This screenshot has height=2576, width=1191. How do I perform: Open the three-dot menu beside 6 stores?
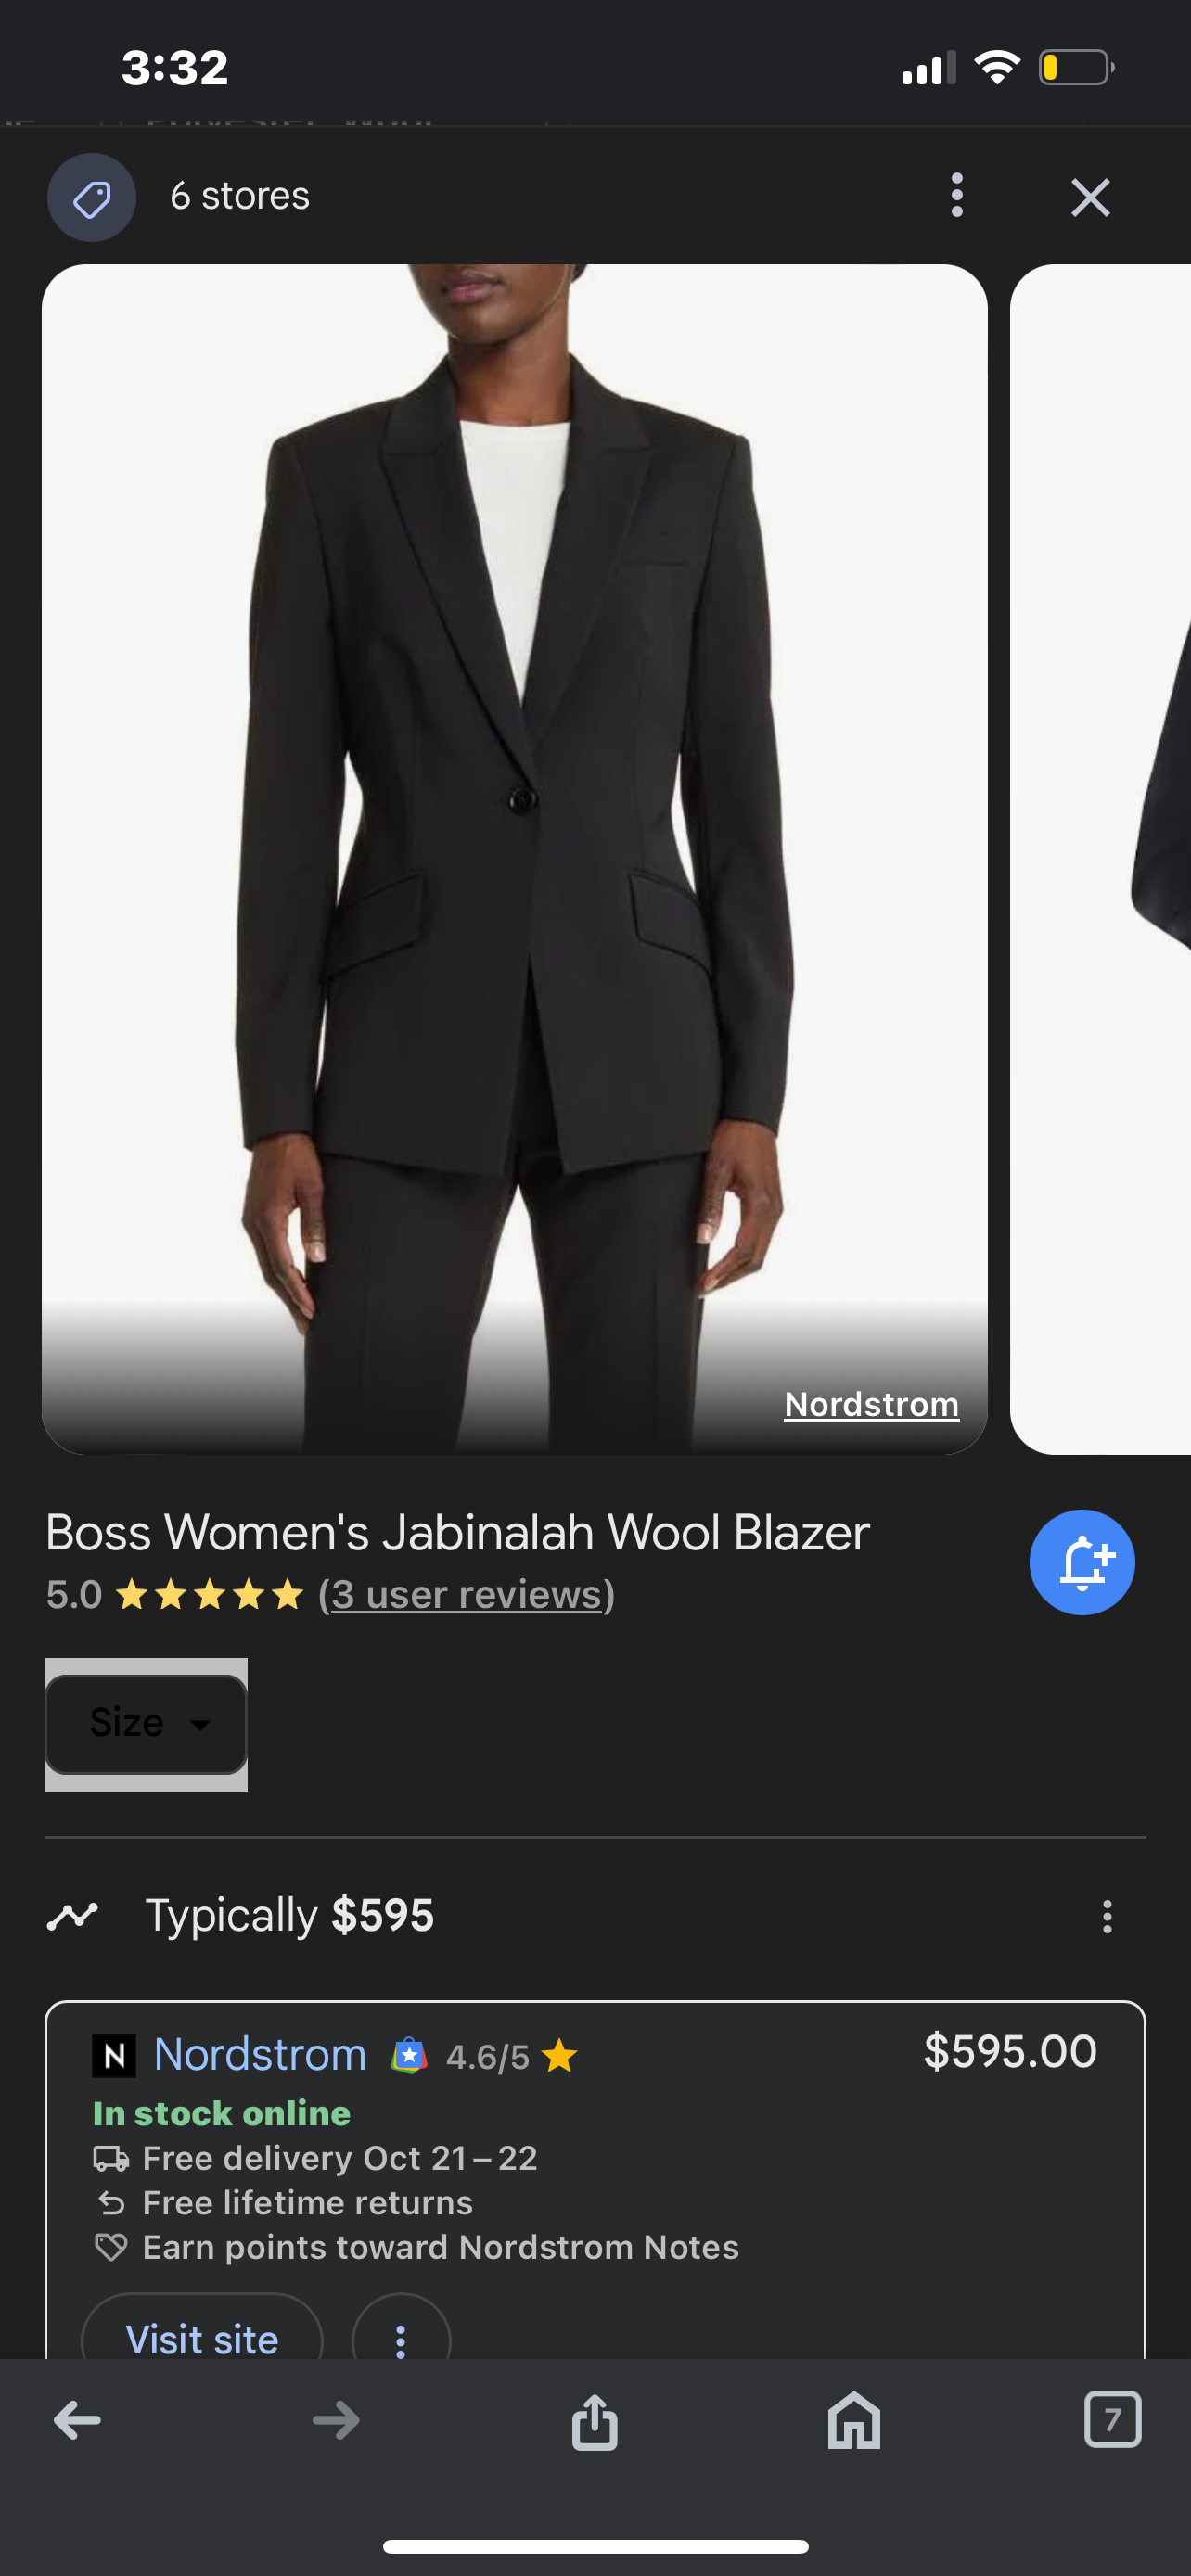coord(957,195)
